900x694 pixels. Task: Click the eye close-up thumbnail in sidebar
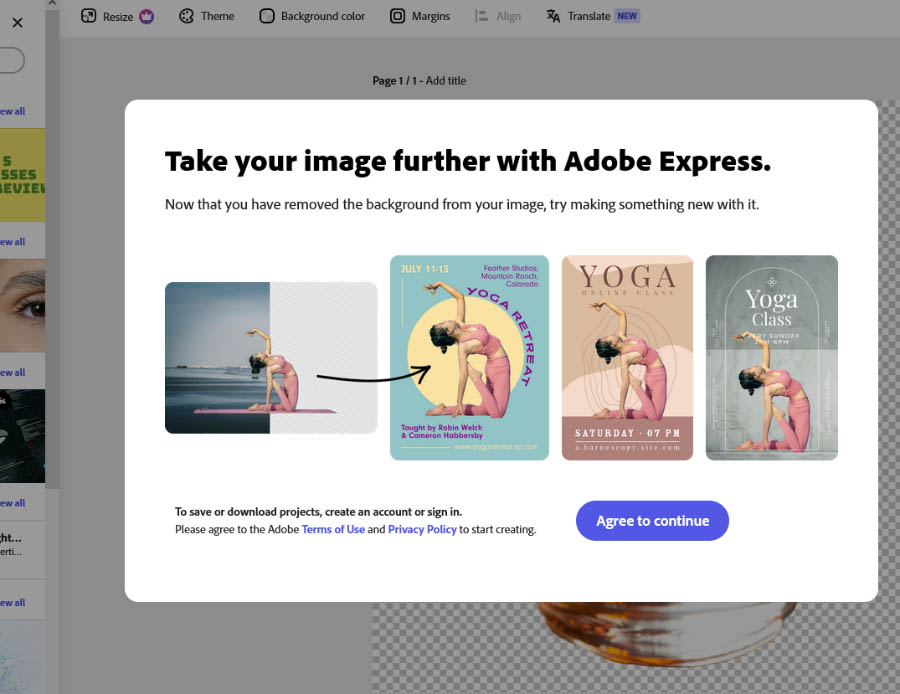click(x=22, y=305)
